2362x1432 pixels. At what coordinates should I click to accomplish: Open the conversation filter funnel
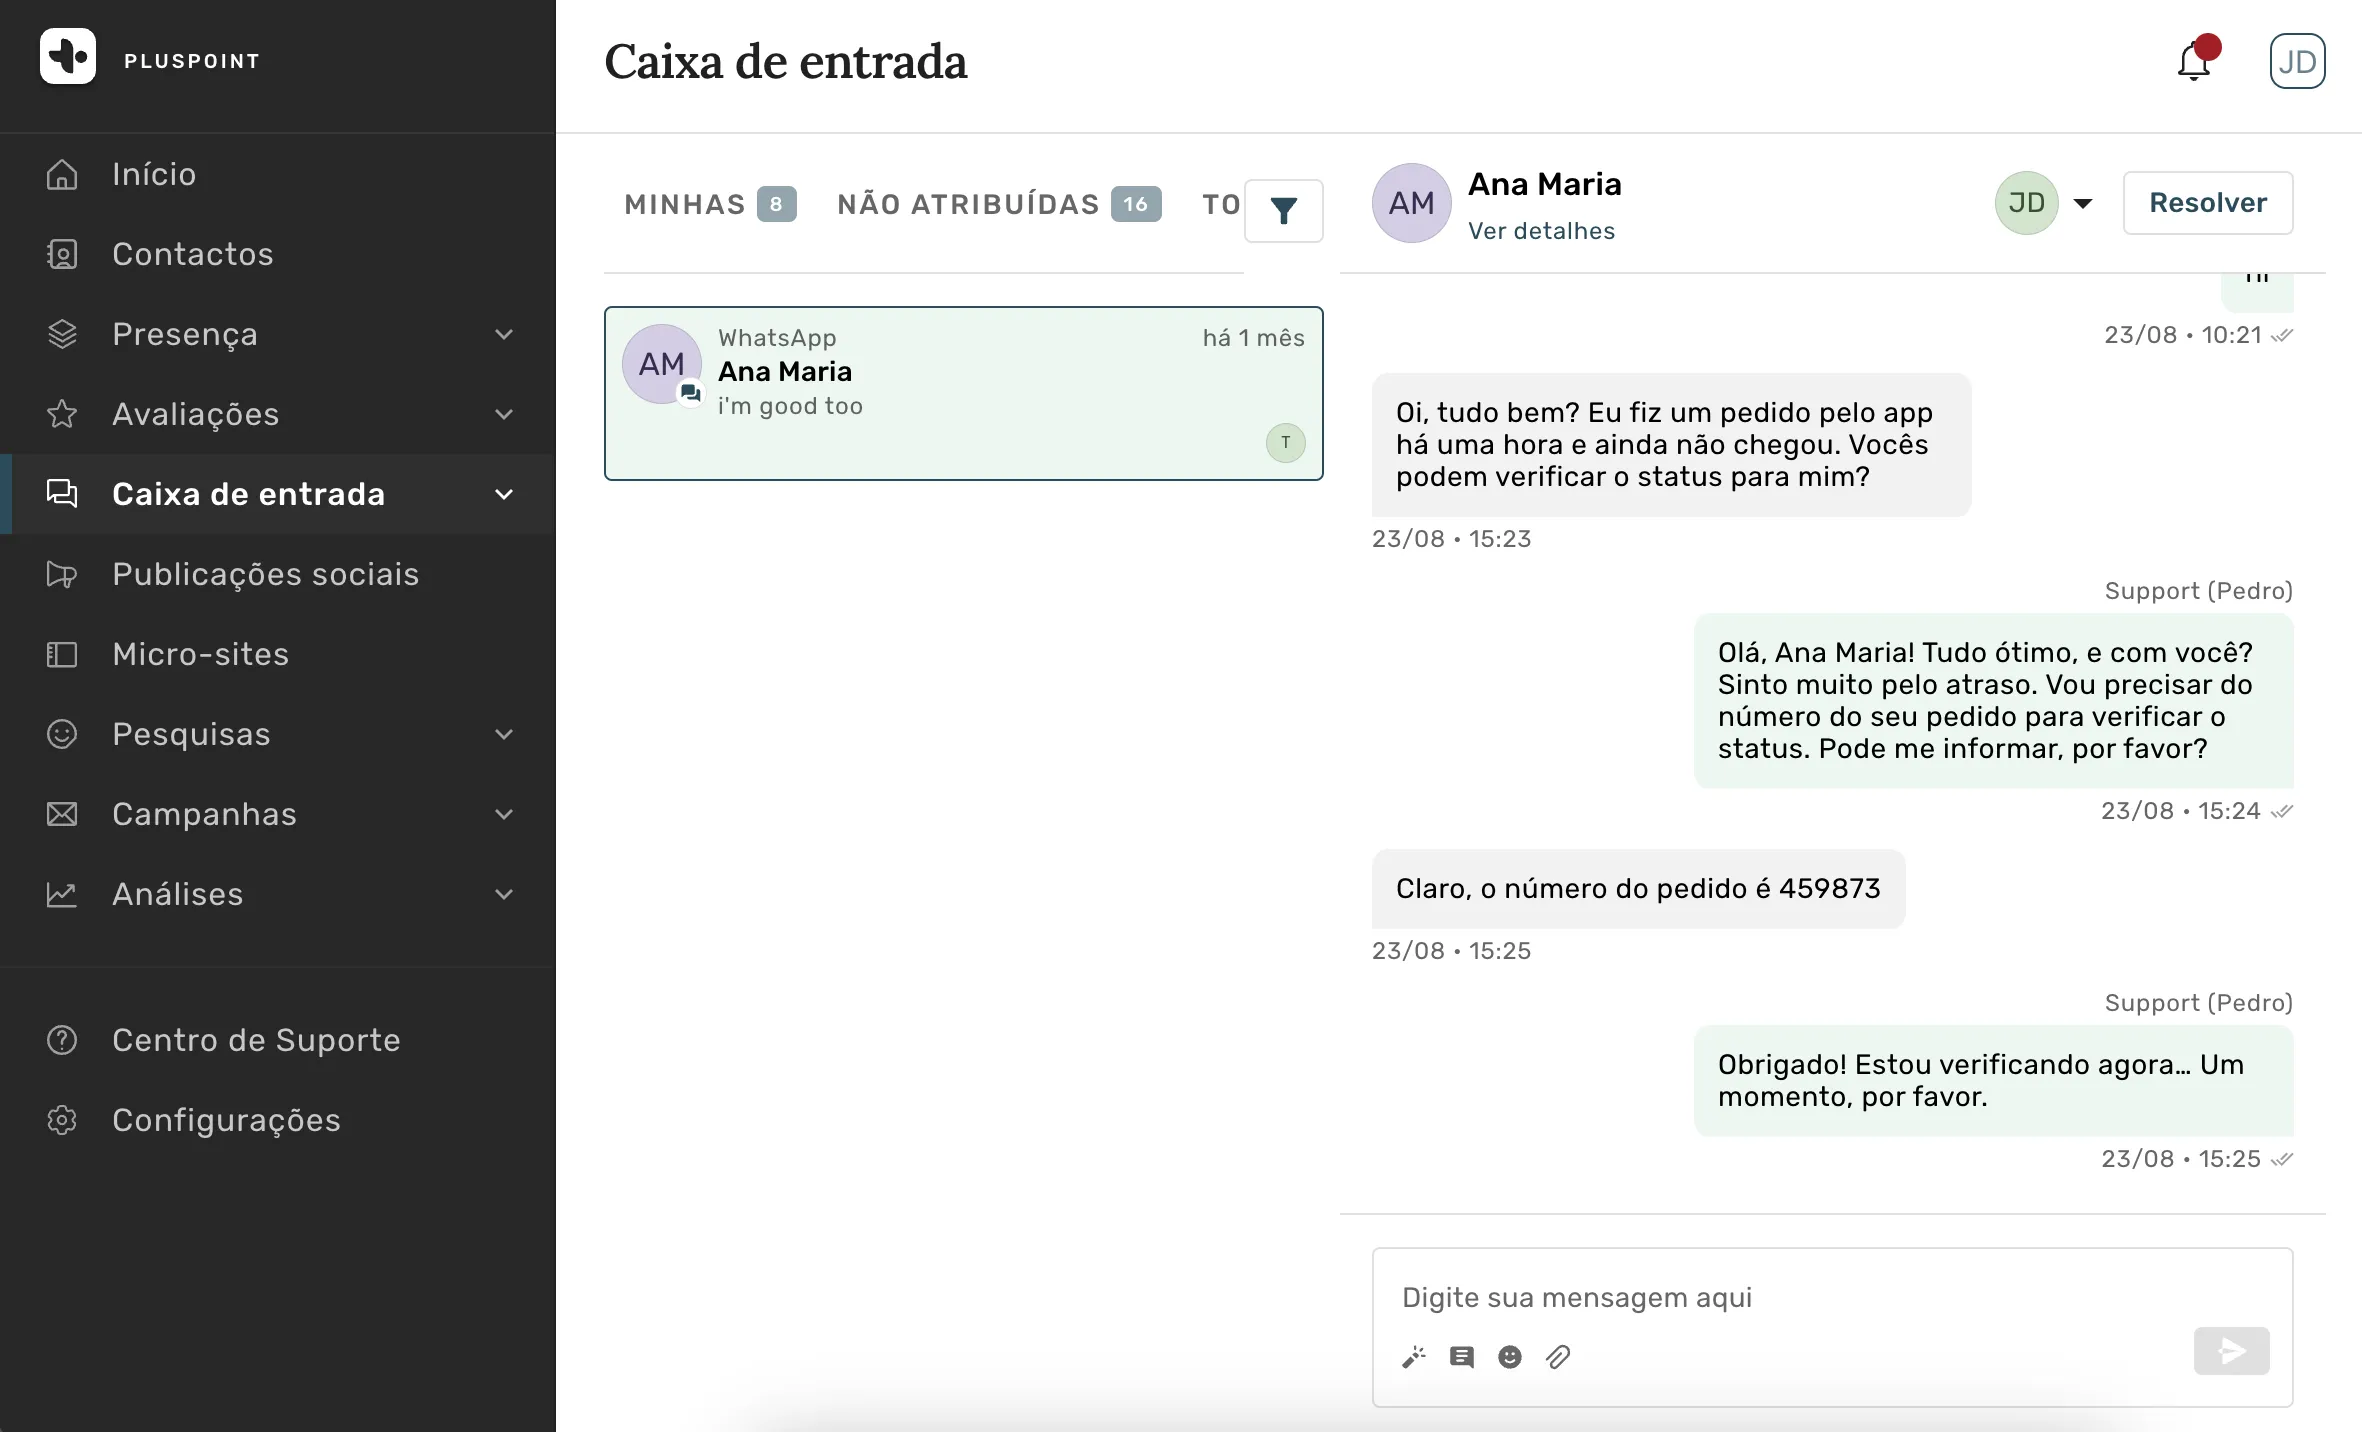(x=1284, y=211)
